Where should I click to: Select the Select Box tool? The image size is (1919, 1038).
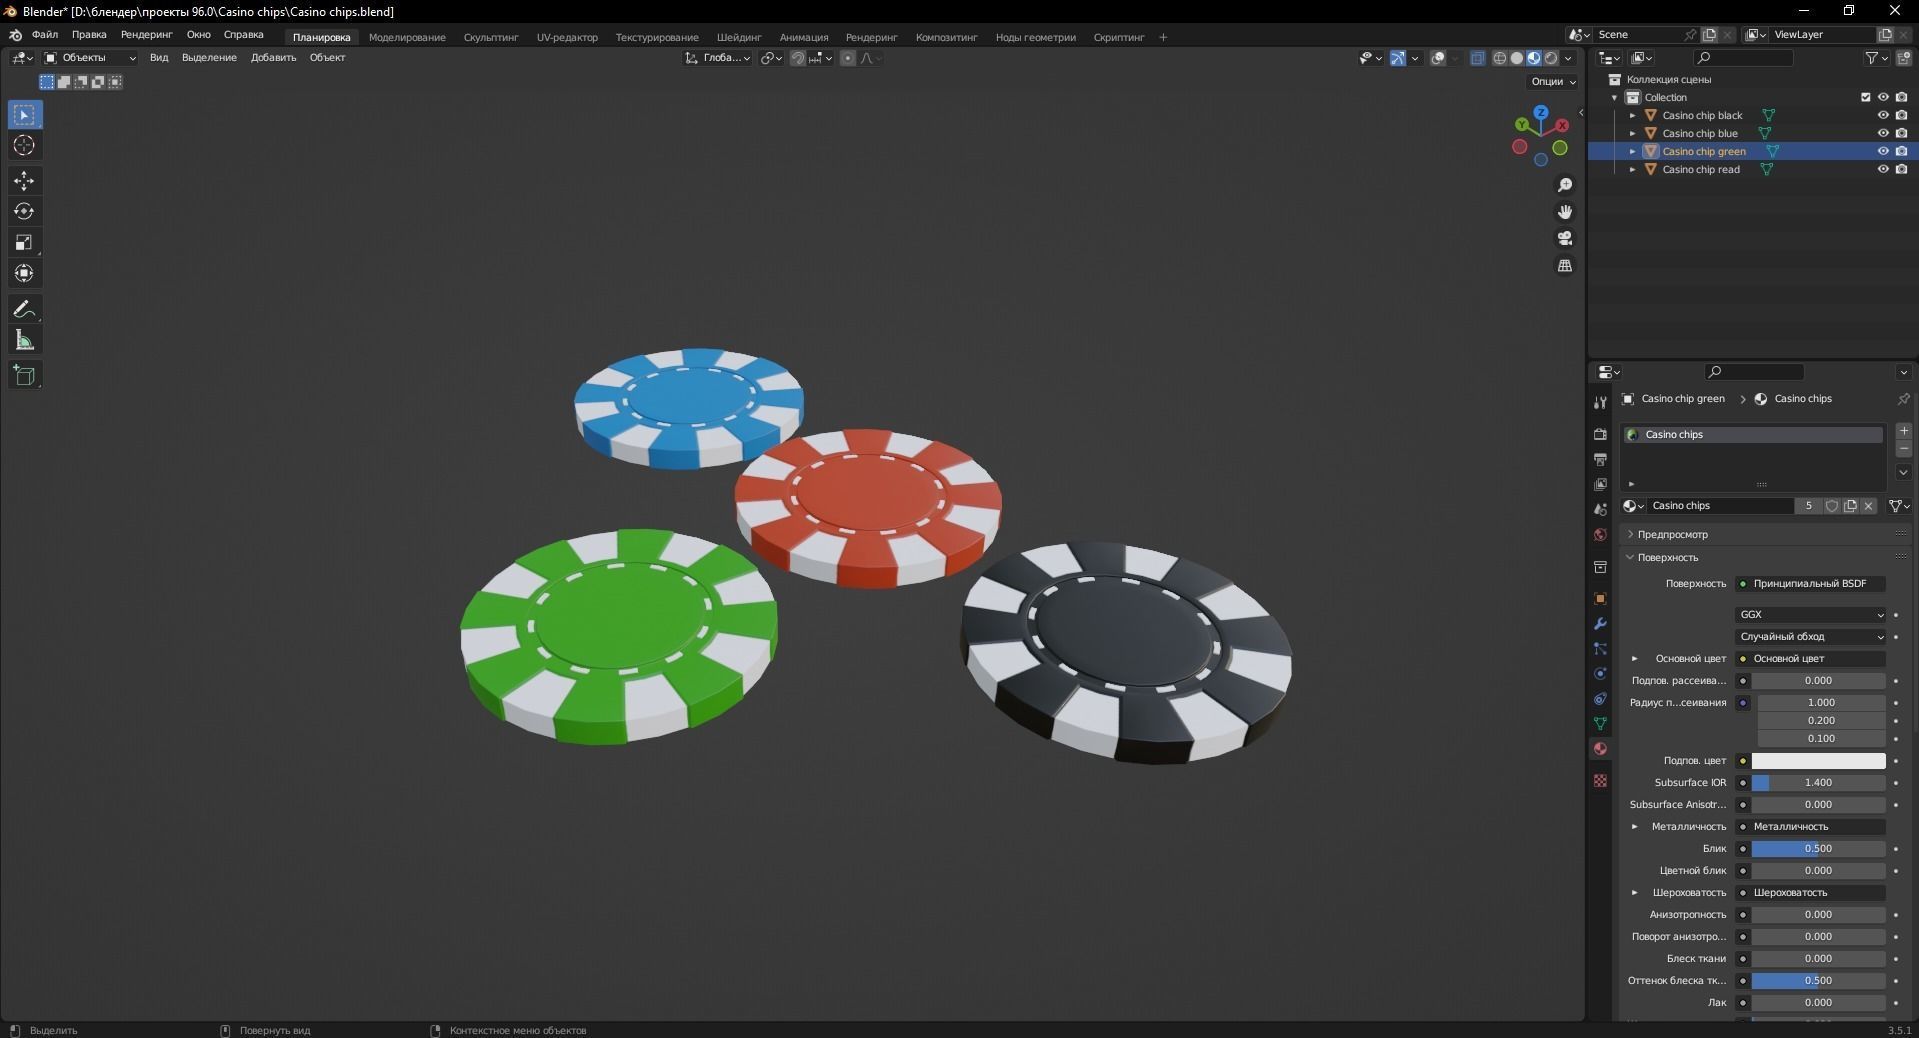point(25,115)
